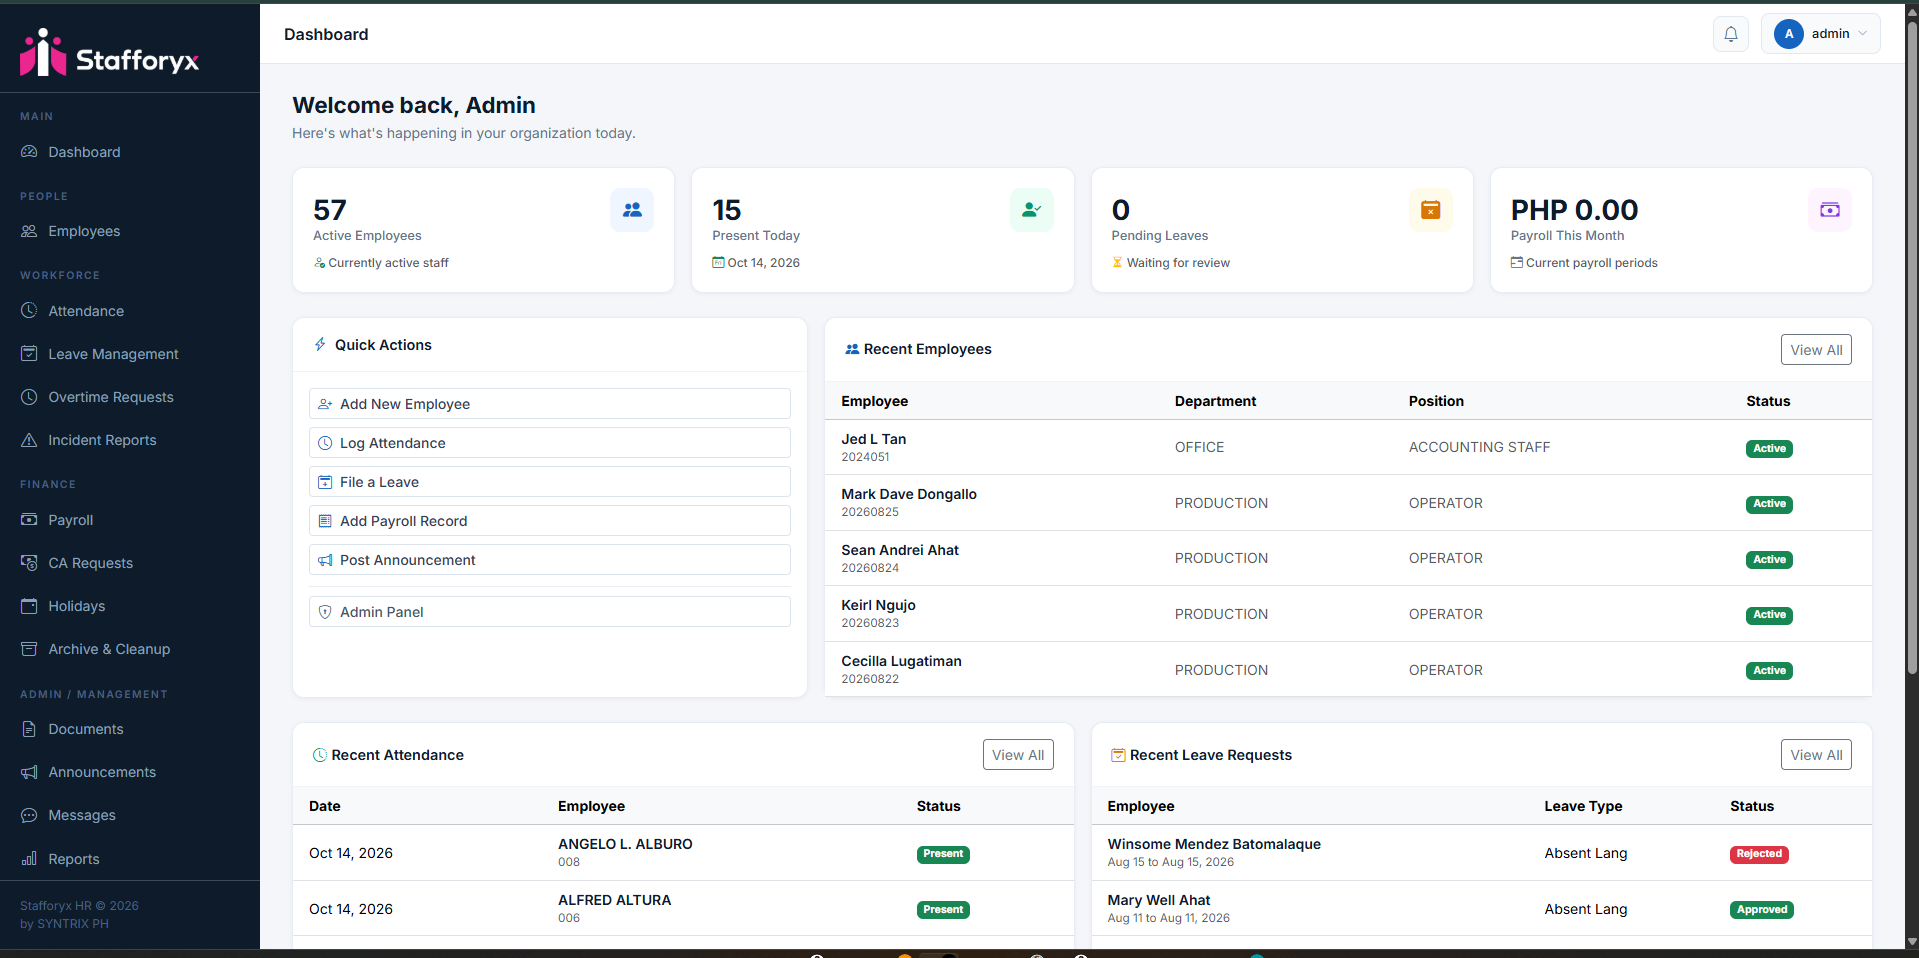Click Add New Employee quick action
The height and width of the screenshot is (958, 1919).
550,404
